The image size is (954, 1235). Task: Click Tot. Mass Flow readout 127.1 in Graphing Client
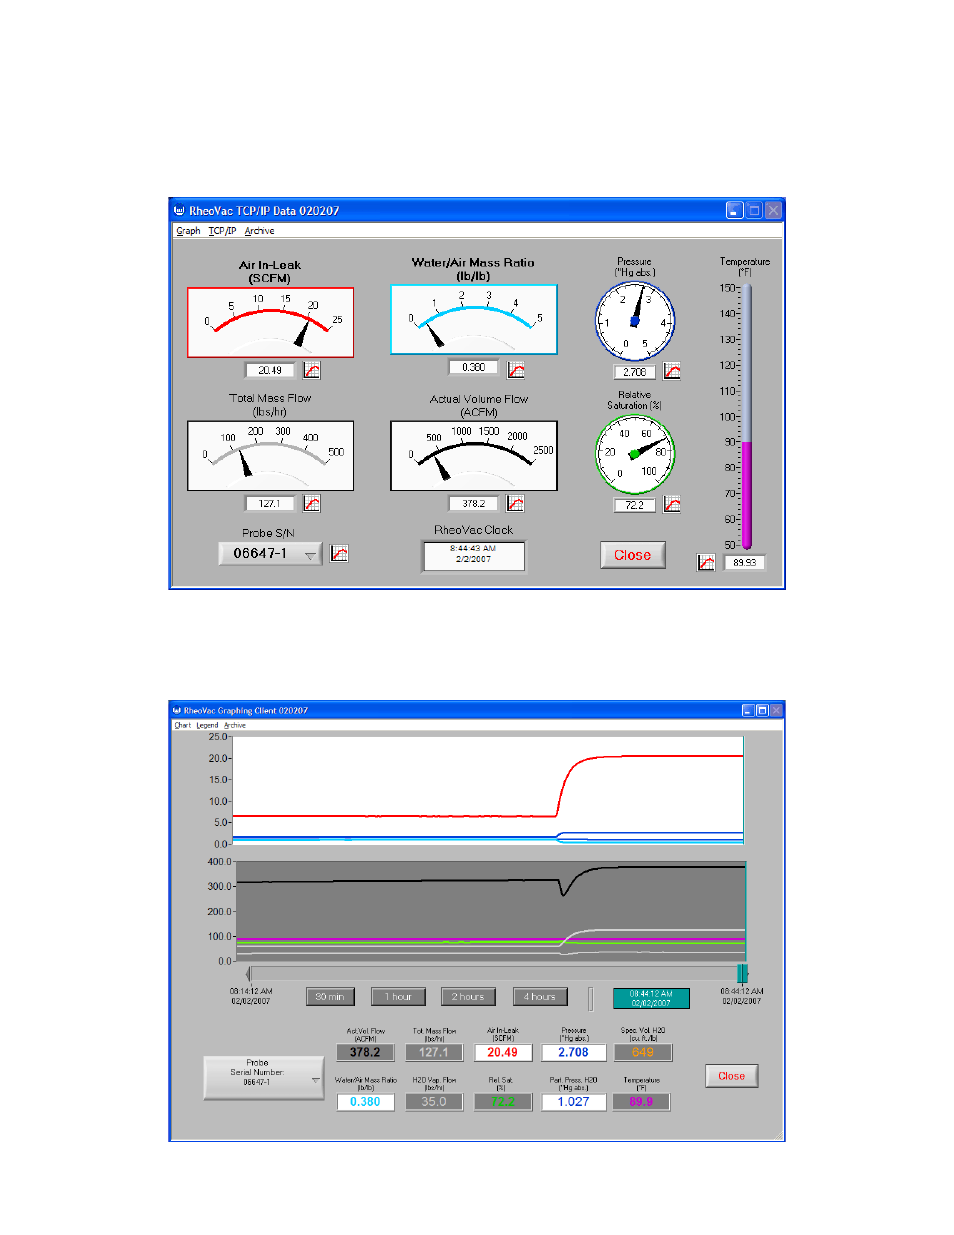coord(434,1053)
